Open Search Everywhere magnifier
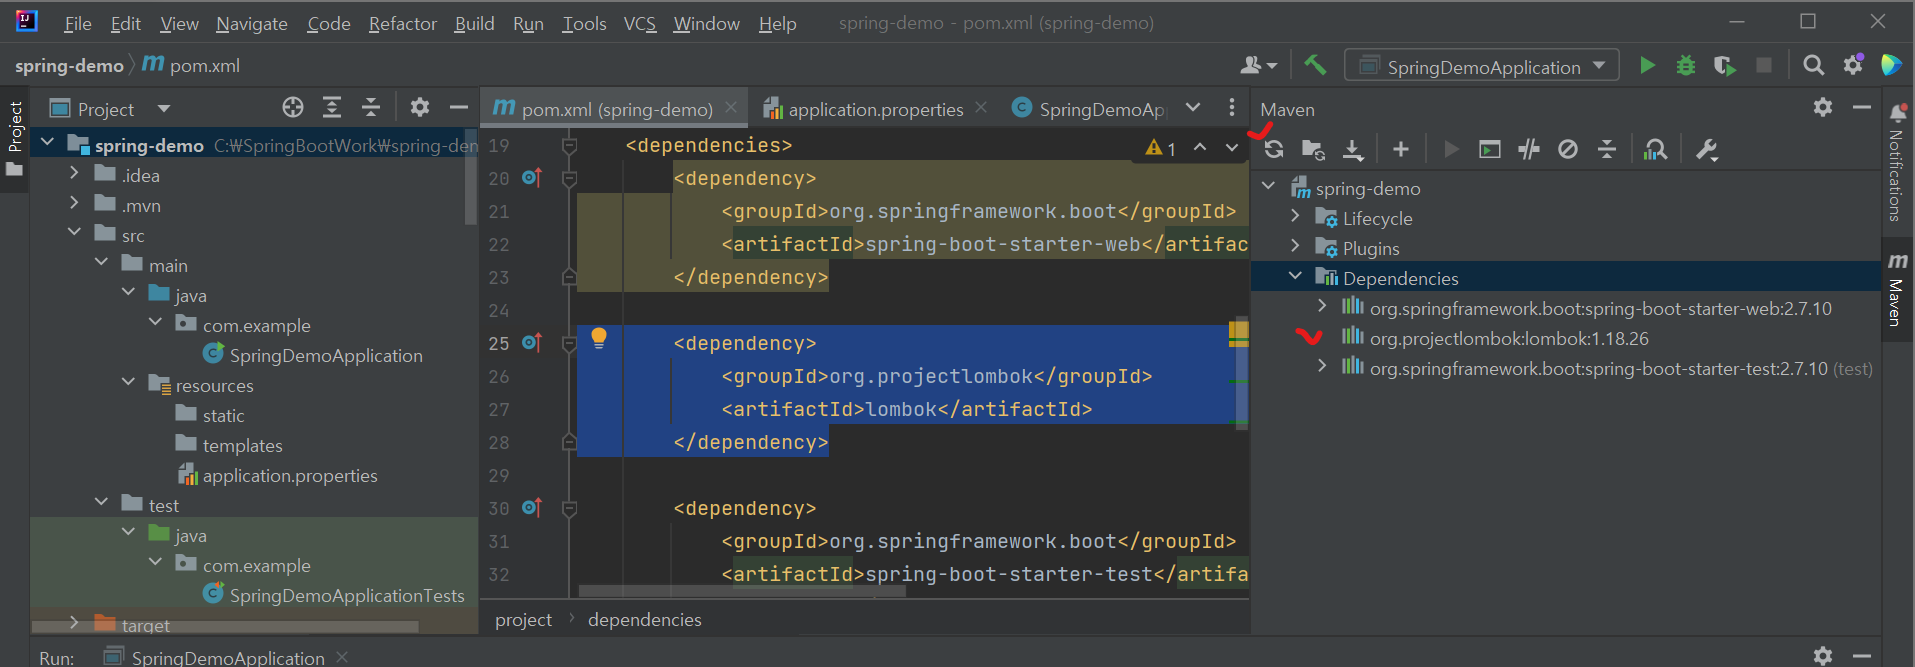Screen dimensions: 1915x667 tap(1813, 65)
